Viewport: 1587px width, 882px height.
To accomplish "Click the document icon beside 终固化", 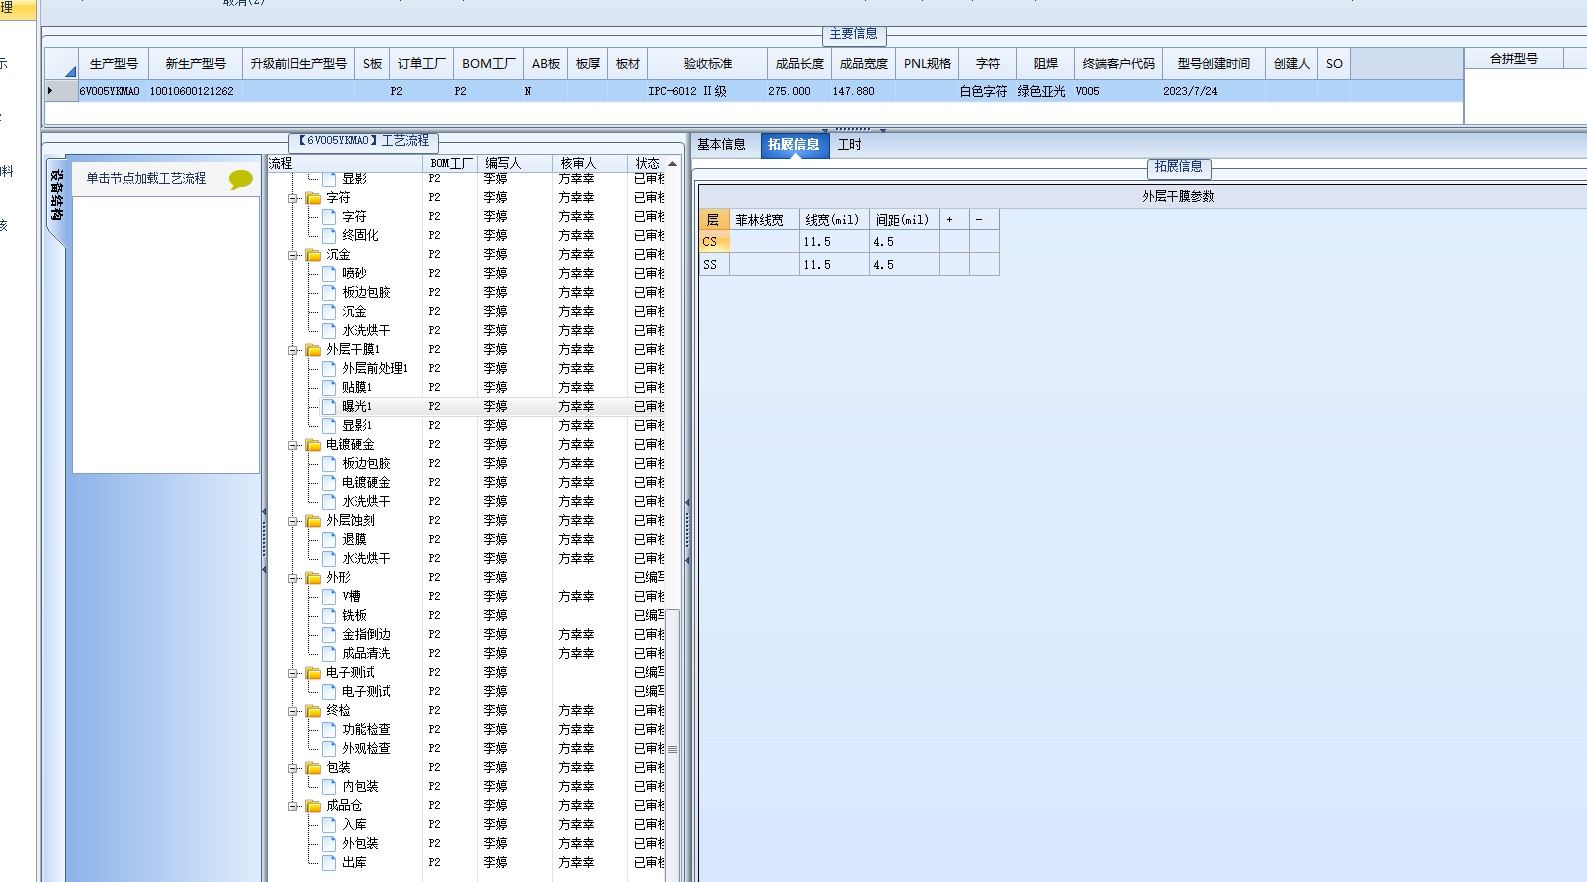I will tap(329, 235).
